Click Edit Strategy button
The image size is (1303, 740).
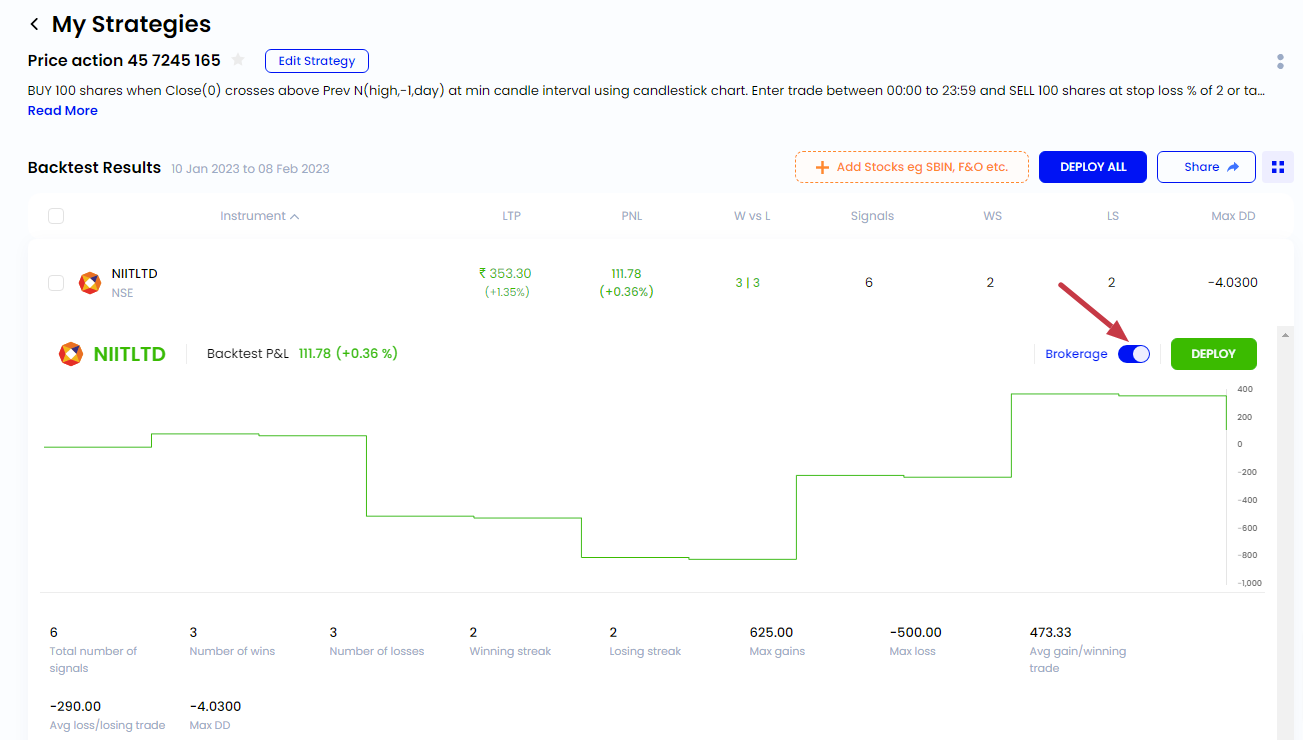pos(317,61)
